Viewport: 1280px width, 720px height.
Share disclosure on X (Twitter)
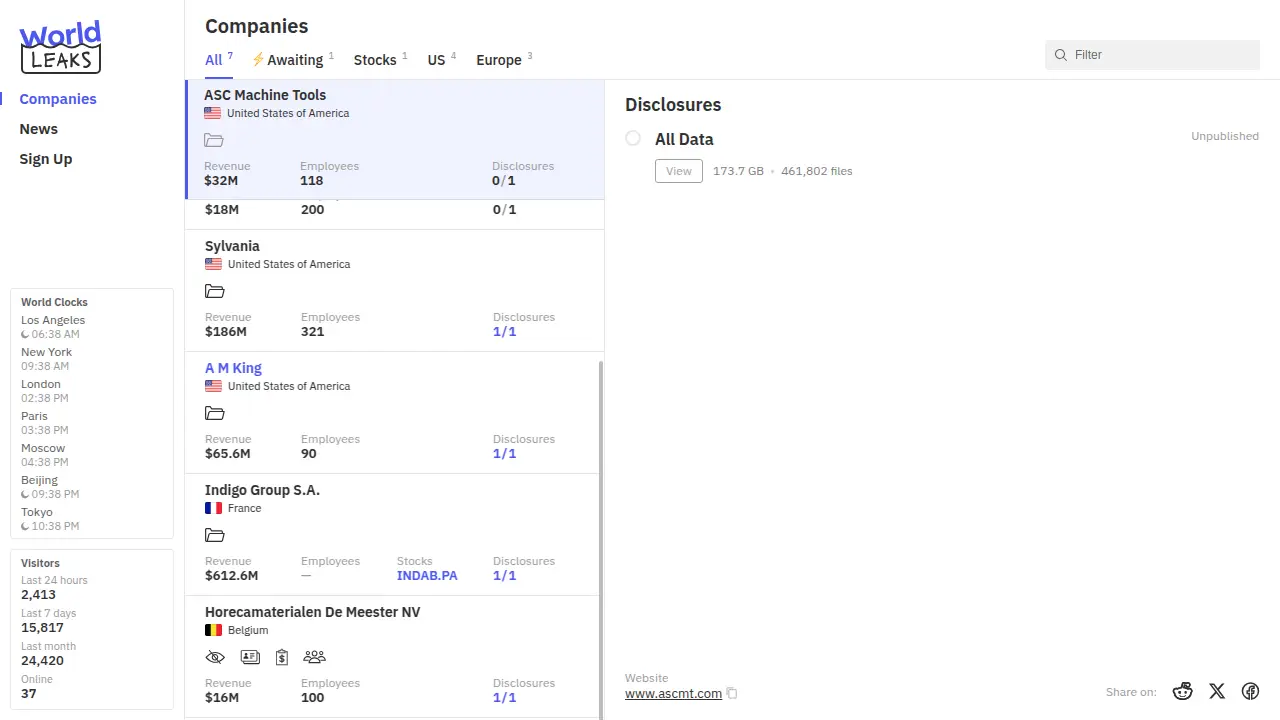tap(1217, 691)
